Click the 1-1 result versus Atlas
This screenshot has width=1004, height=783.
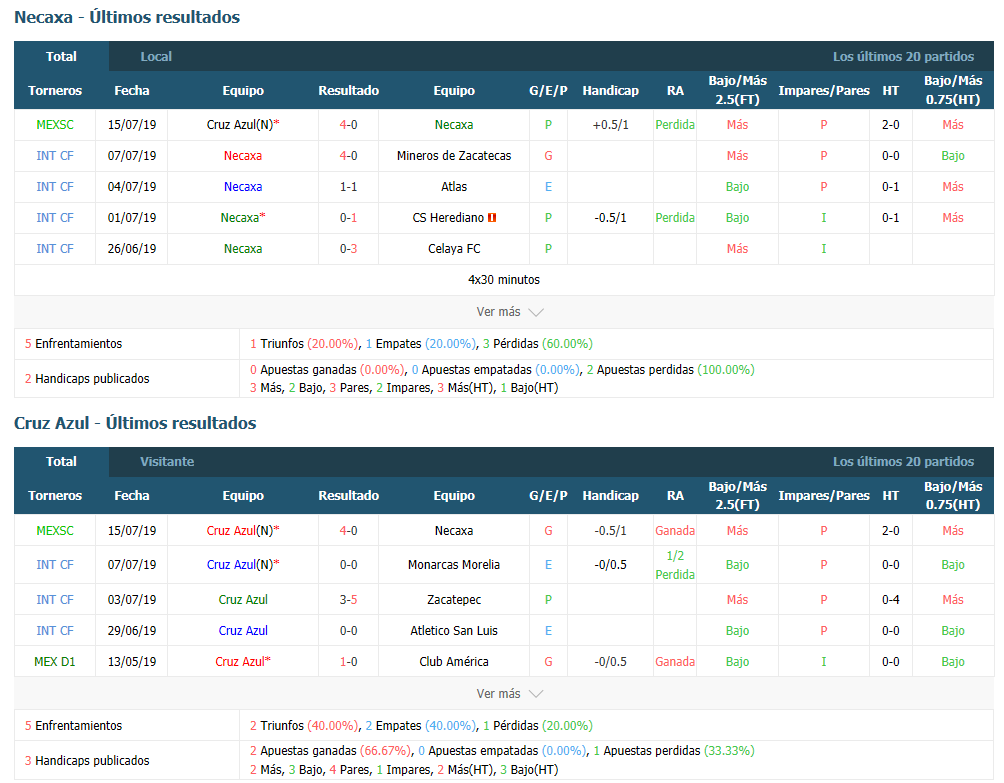pyautogui.click(x=348, y=187)
